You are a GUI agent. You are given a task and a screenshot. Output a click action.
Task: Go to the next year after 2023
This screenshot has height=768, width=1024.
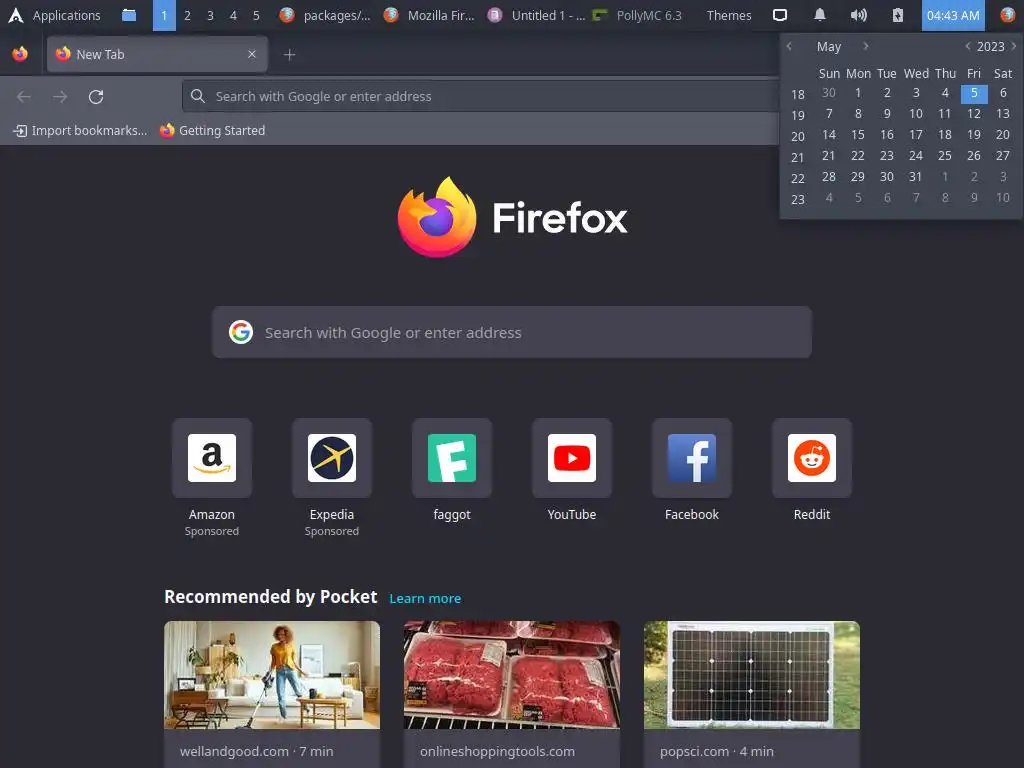pos(1014,46)
